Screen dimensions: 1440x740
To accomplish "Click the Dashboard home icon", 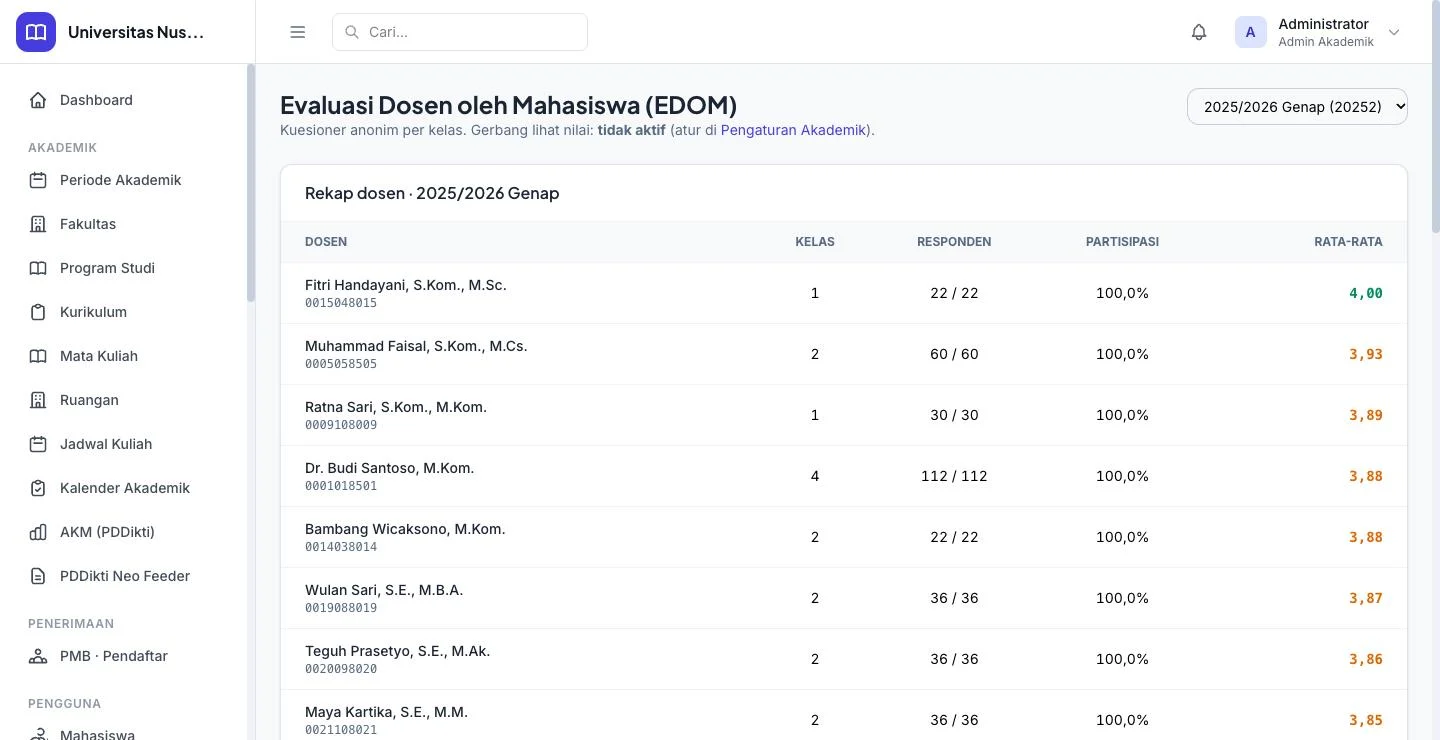I will coord(38,100).
